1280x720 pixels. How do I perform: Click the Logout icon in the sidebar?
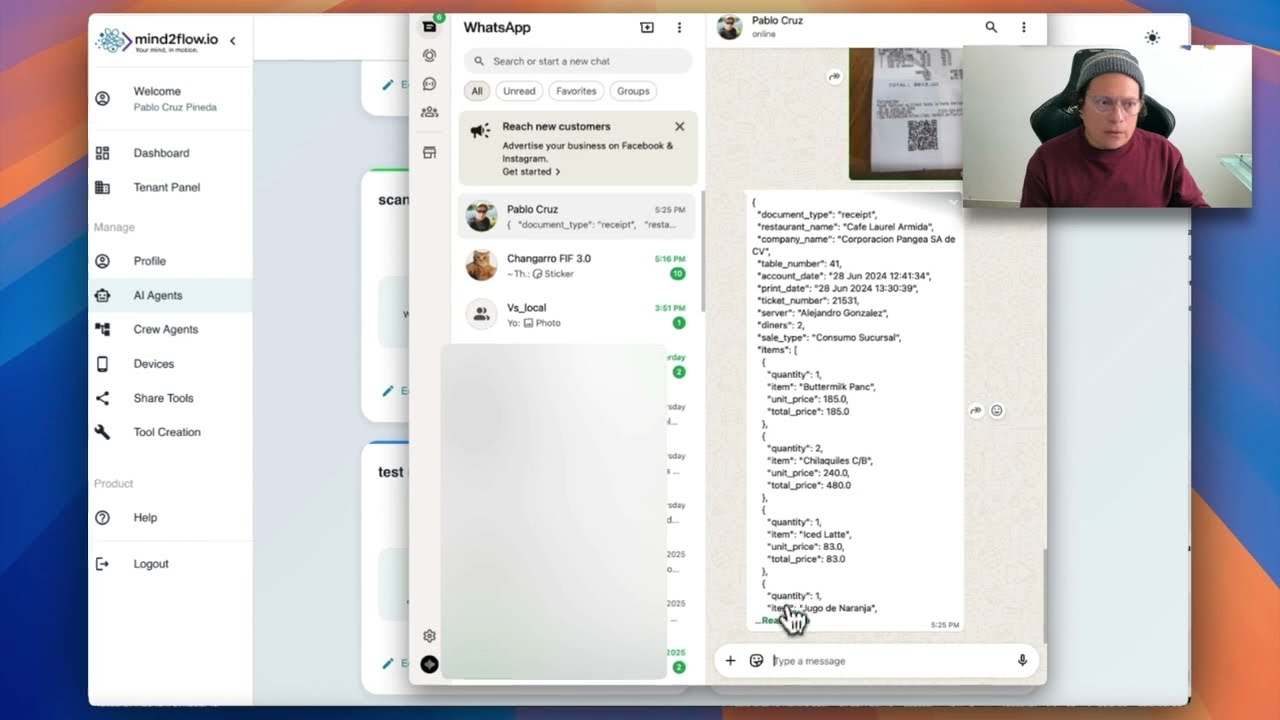pos(102,564)
